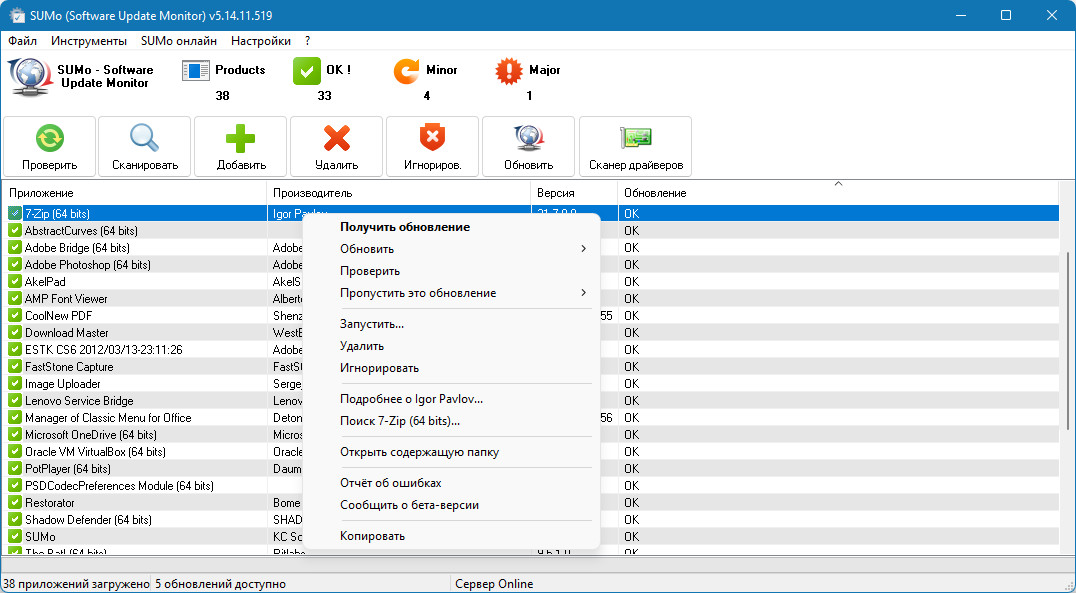Click the green check icon beside PotPlayer
The width and height of the screenshot is (1076, 593).
[x=15, y=469]
